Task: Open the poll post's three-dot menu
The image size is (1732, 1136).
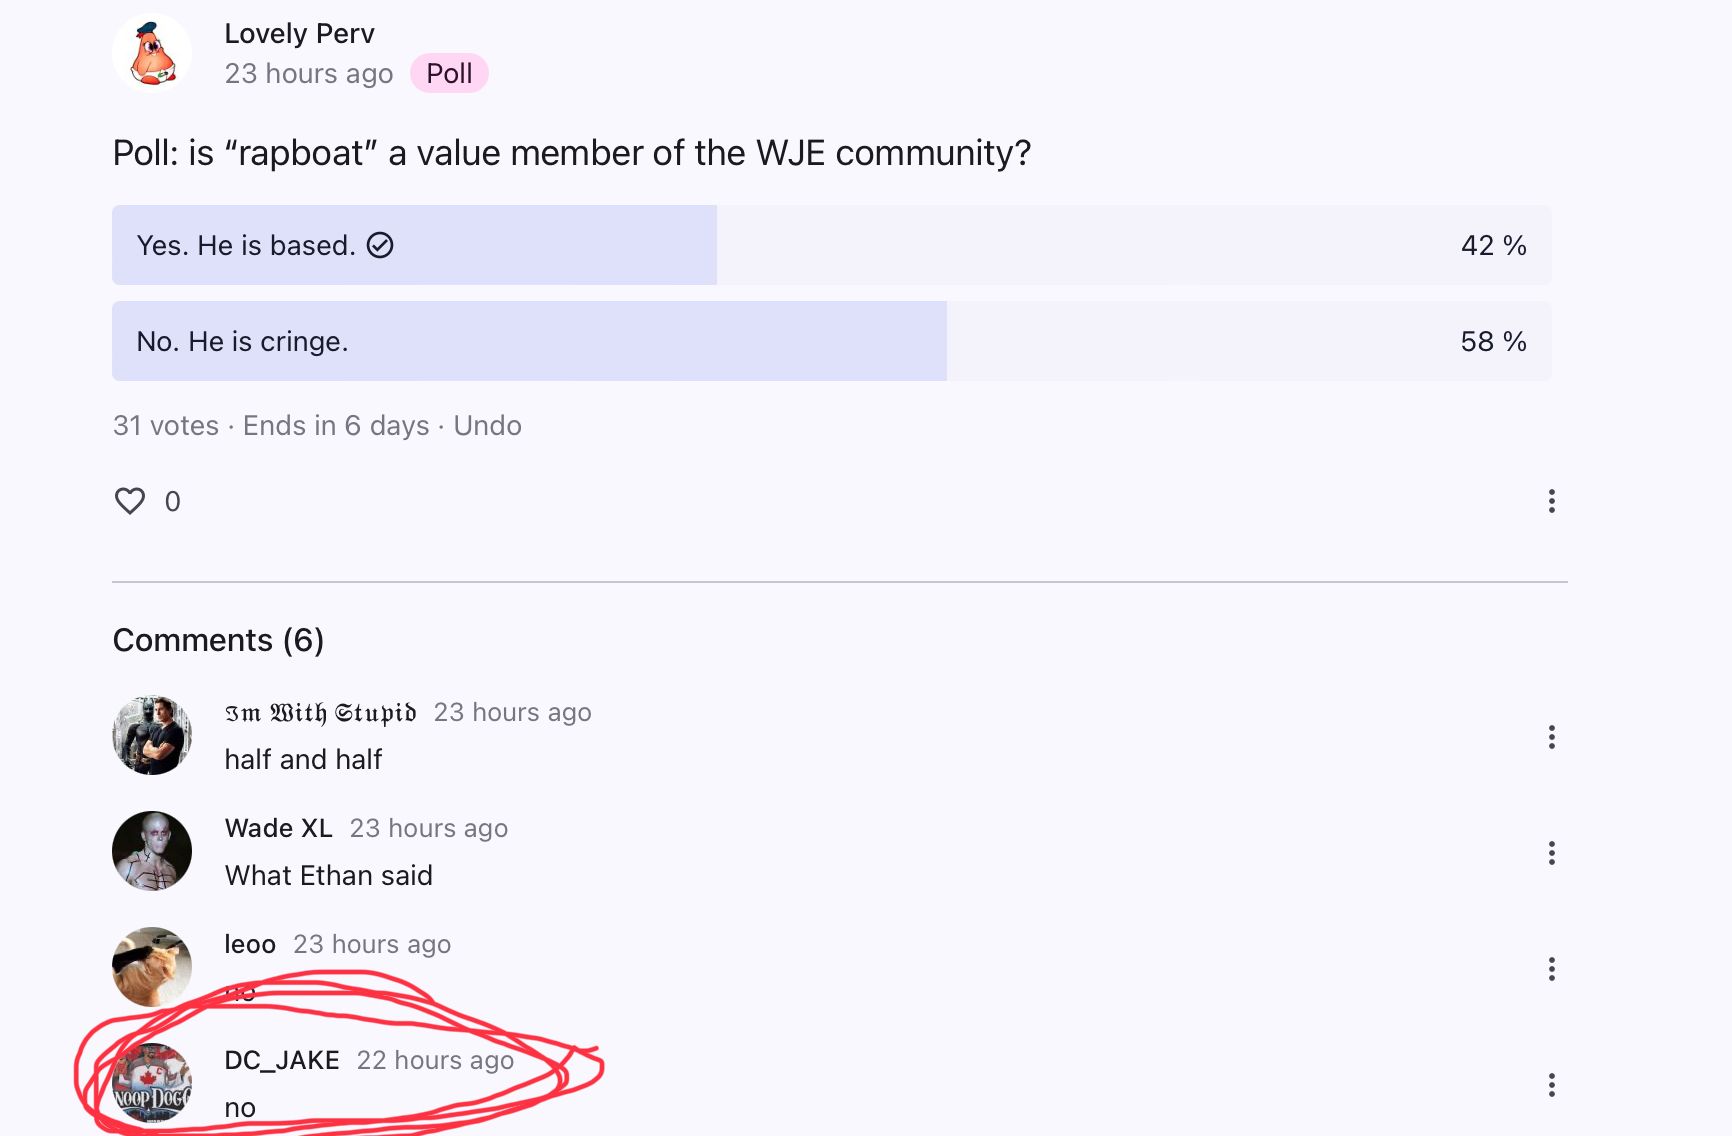Action: (x=1551, y=501)
